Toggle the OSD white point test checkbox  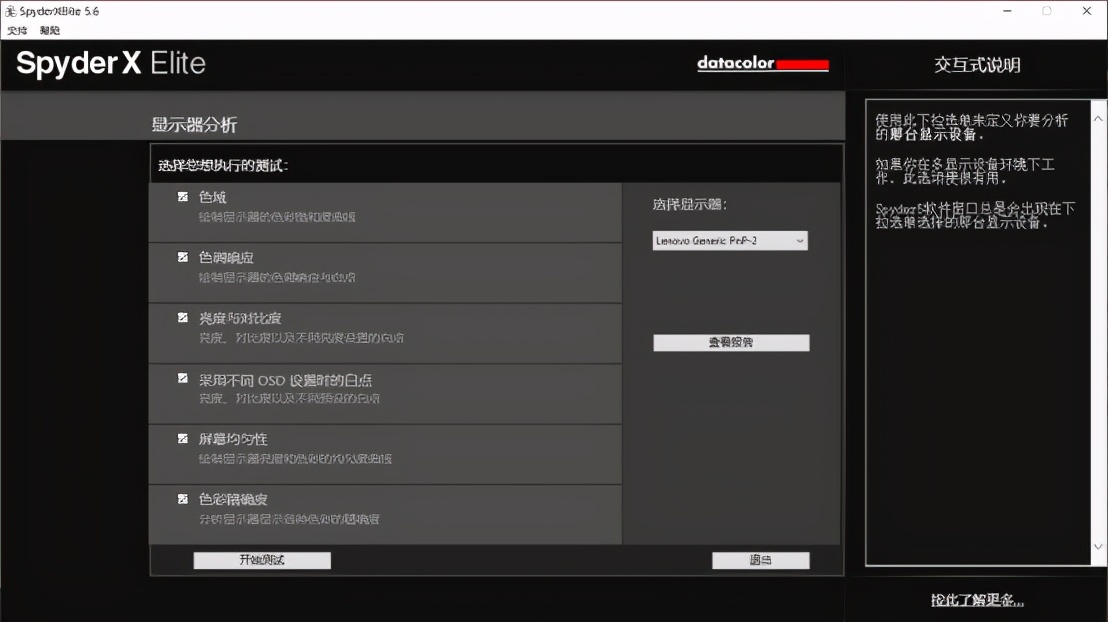coord(183,379)
